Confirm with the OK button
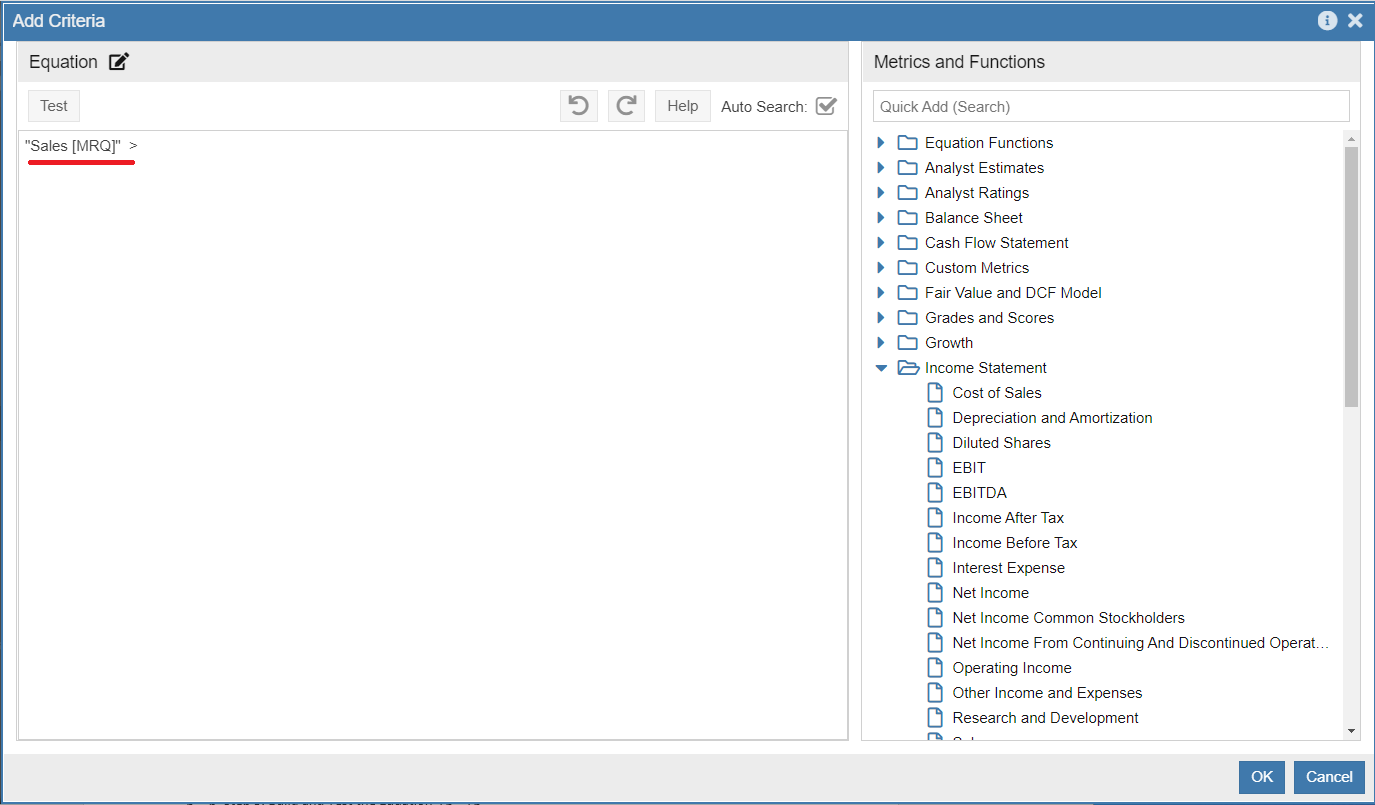1375x805 pixels. tap(1262, 777)
